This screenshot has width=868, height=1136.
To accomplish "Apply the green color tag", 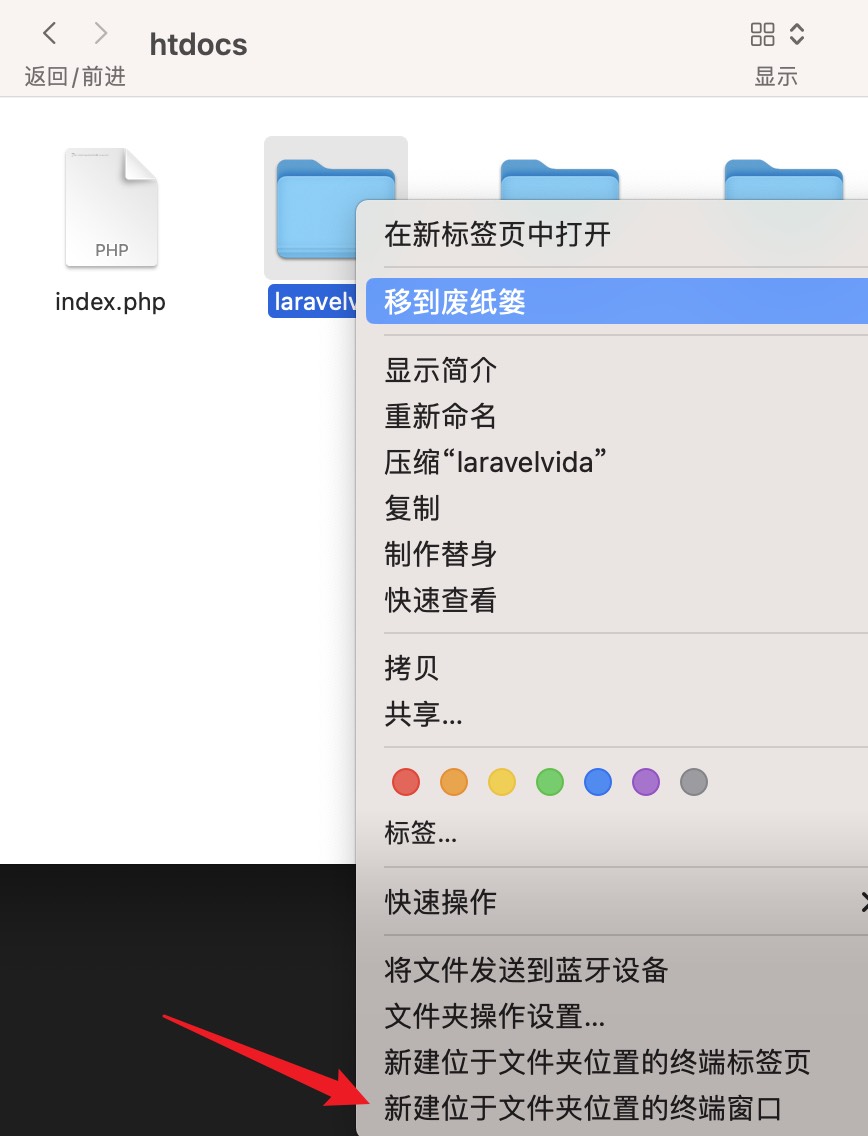I will click(550, 782).
